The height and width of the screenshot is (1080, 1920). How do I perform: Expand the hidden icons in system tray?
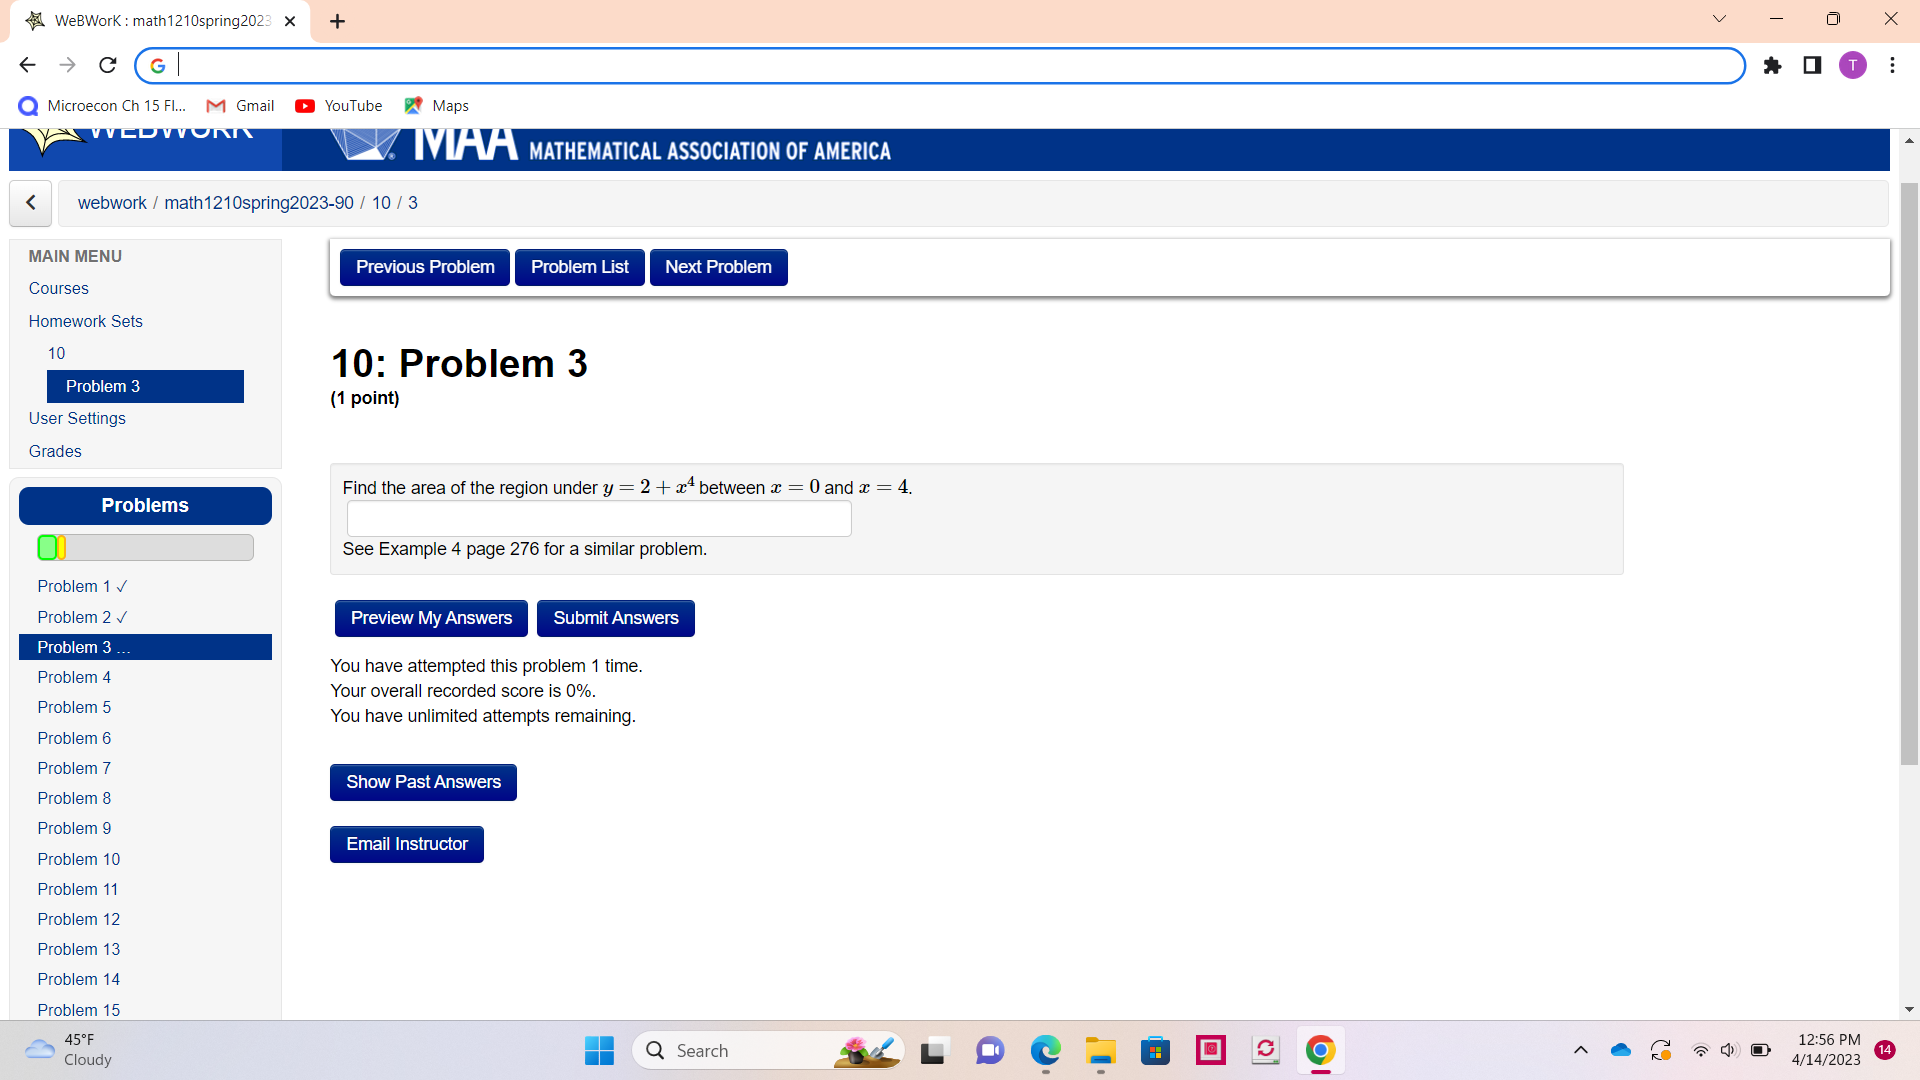pyautogui.click(x=1581, y=1050)
